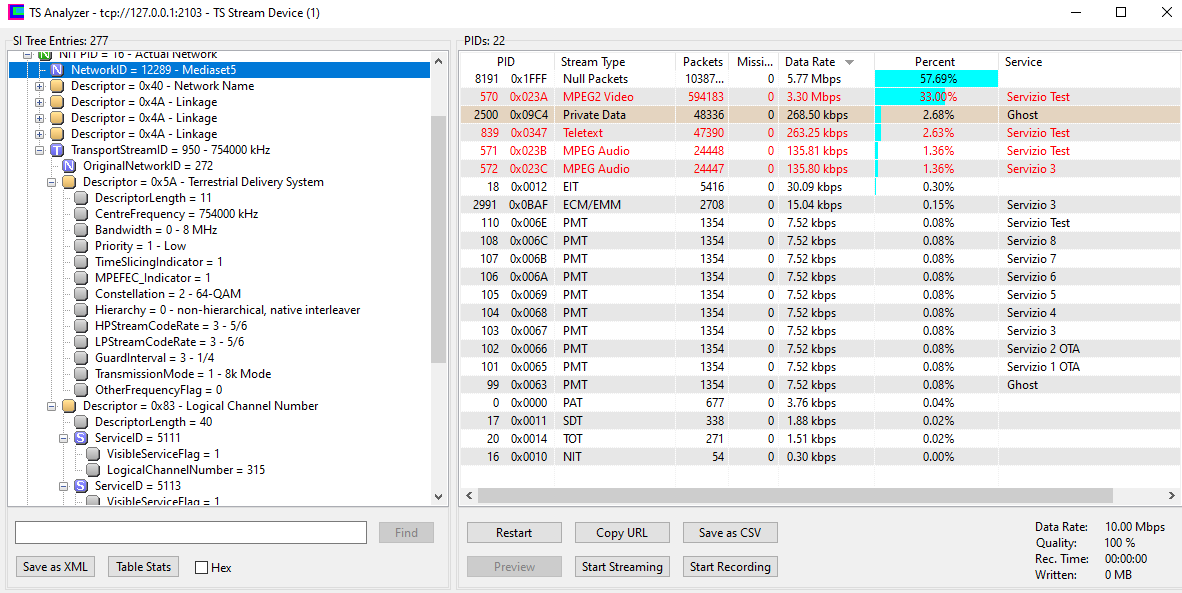The image size is (1182, 593).
Task: Sort by the Data Rate column header
Action: [x=826, y=62]
